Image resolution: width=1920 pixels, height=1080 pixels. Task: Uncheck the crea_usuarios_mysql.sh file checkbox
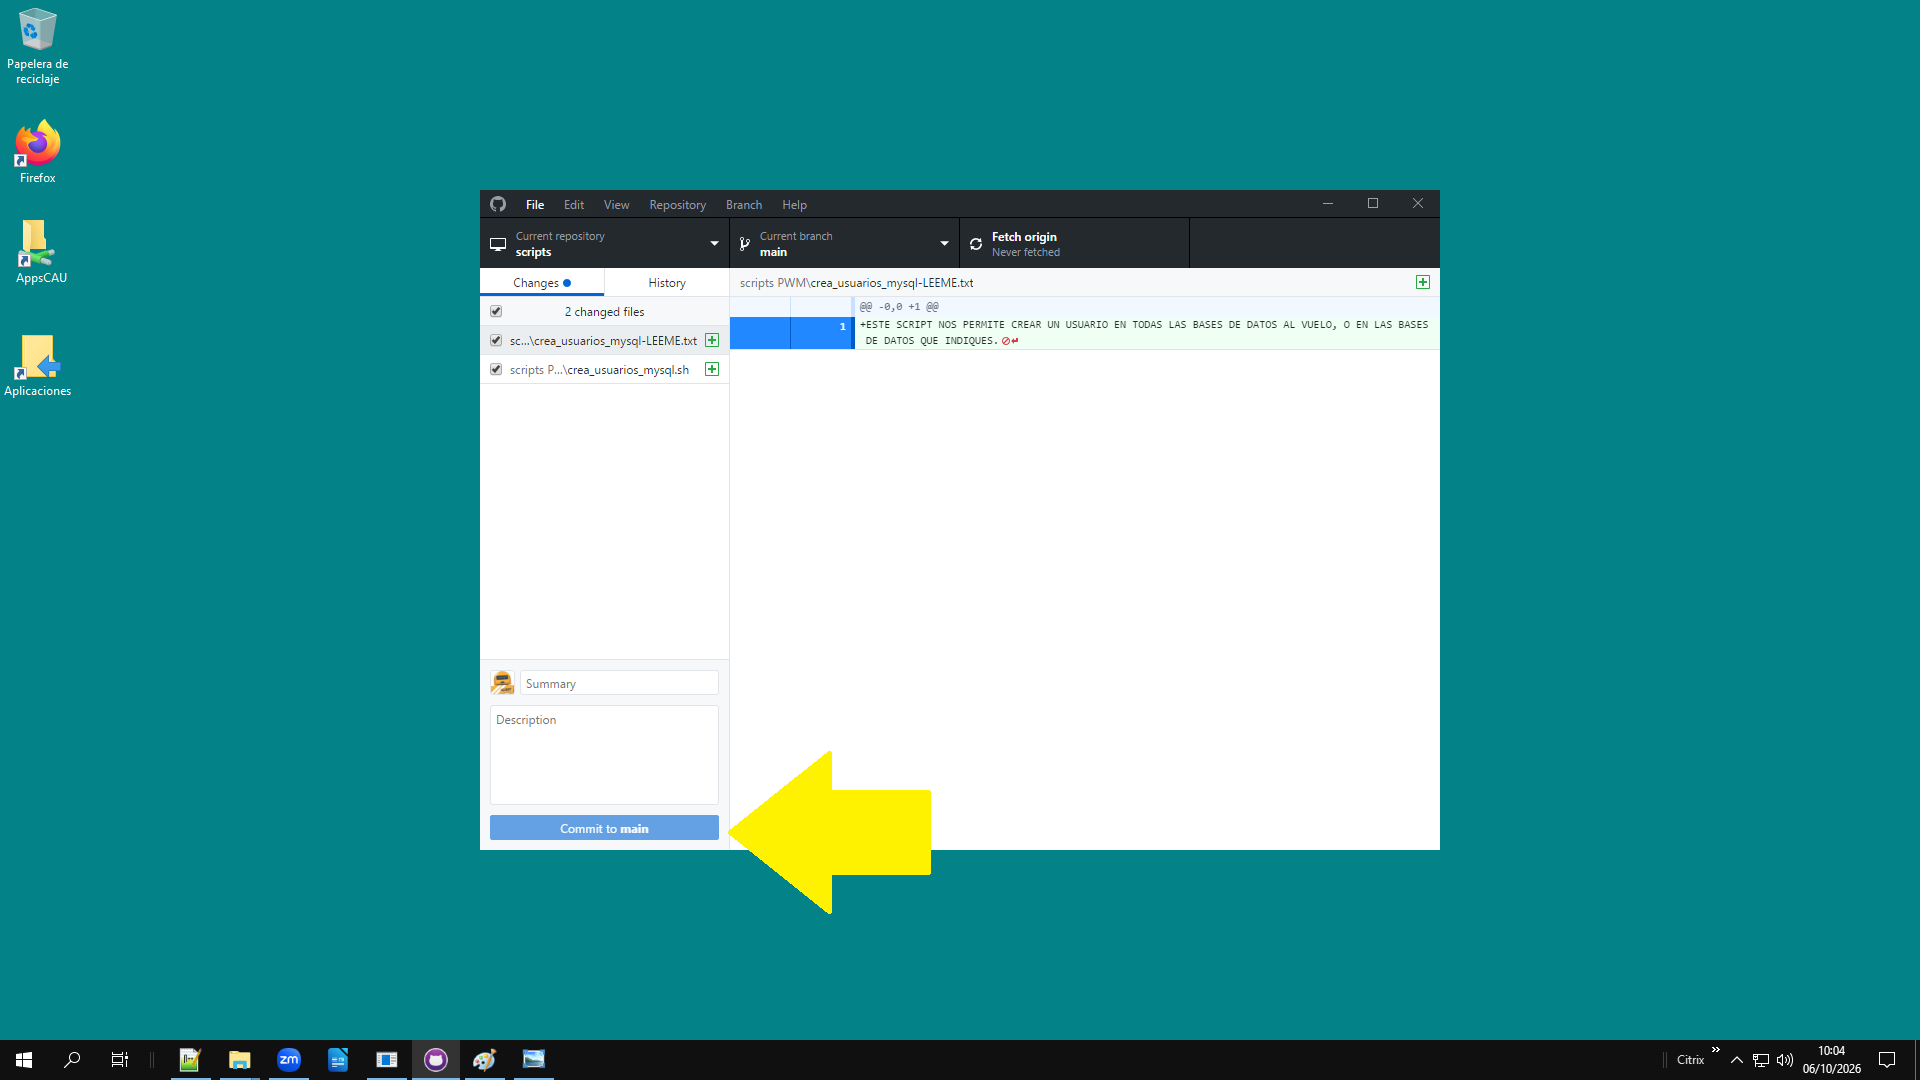pos(496,370)
